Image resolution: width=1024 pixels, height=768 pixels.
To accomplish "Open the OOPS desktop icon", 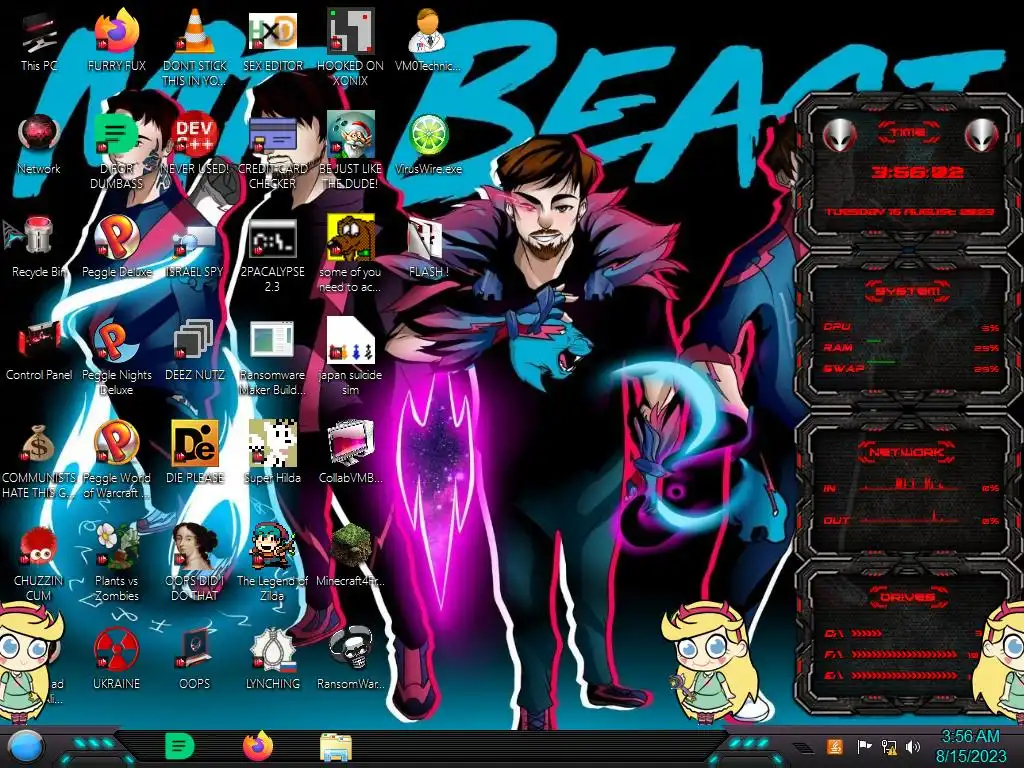I will pos(195,661).
